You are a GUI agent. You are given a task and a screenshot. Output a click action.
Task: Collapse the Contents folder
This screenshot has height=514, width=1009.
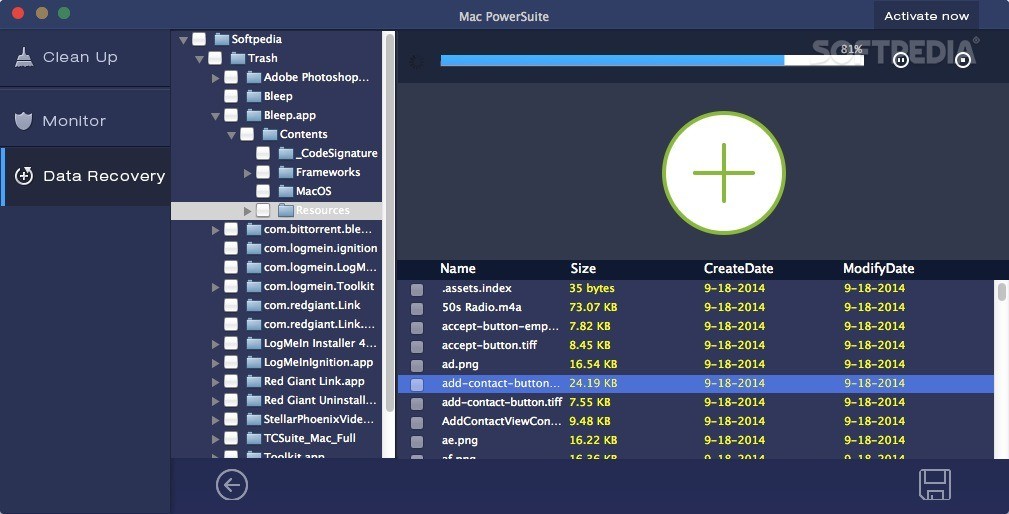tap(232, 135)
